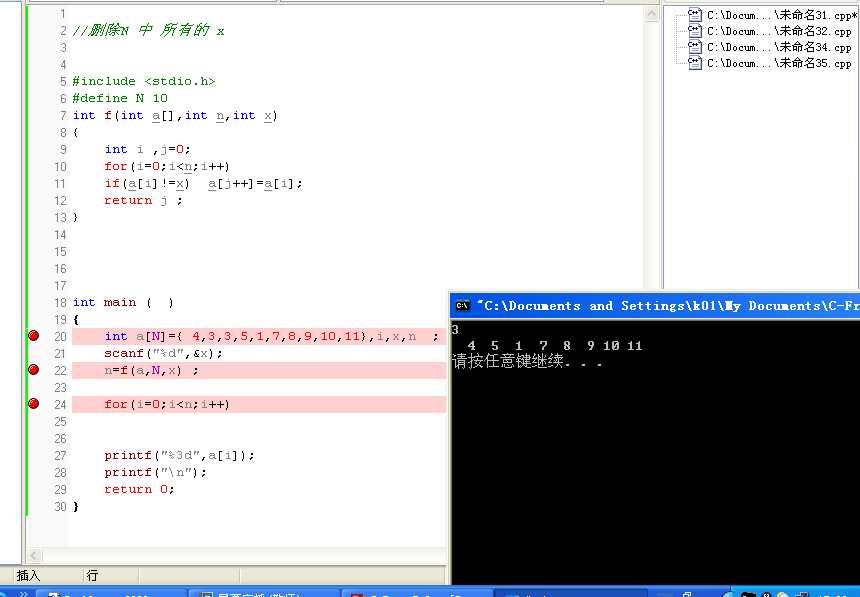This screenshot has width=860, height=597.
Task: Click the console output row 4 5 1 7 8 9 10 11
Action: point(554,346)
